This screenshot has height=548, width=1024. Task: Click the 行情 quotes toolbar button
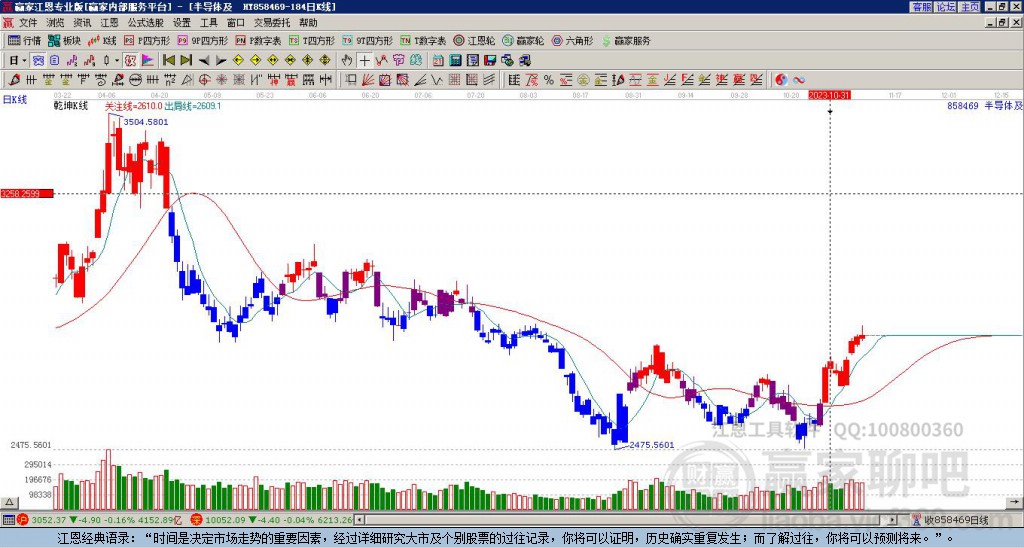tap(25, 40)
